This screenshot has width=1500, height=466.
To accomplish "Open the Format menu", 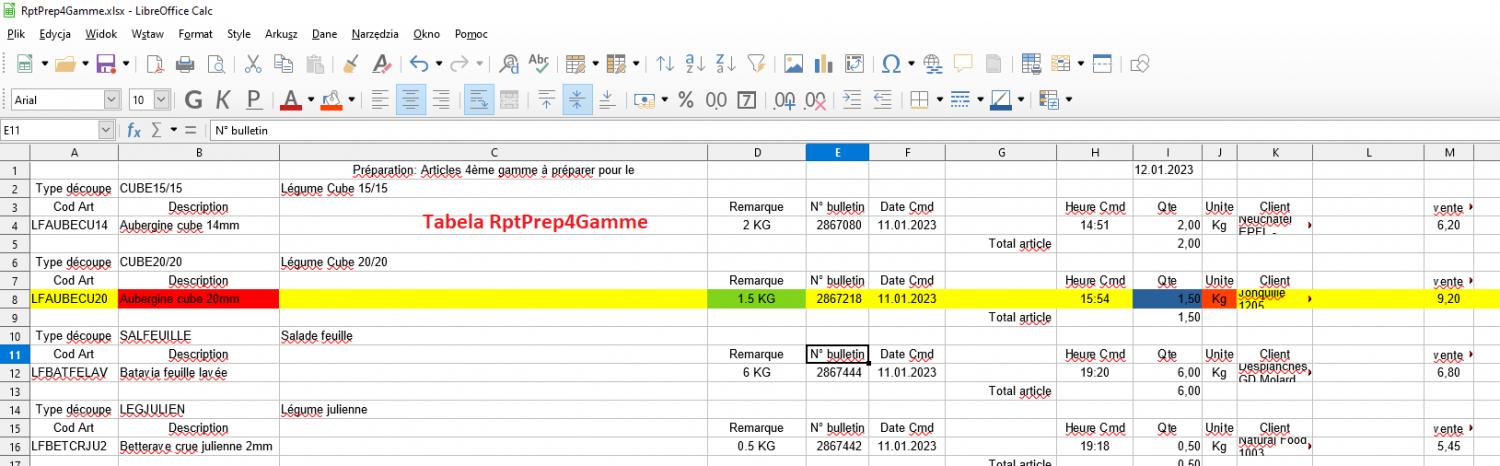I will 195,34.
